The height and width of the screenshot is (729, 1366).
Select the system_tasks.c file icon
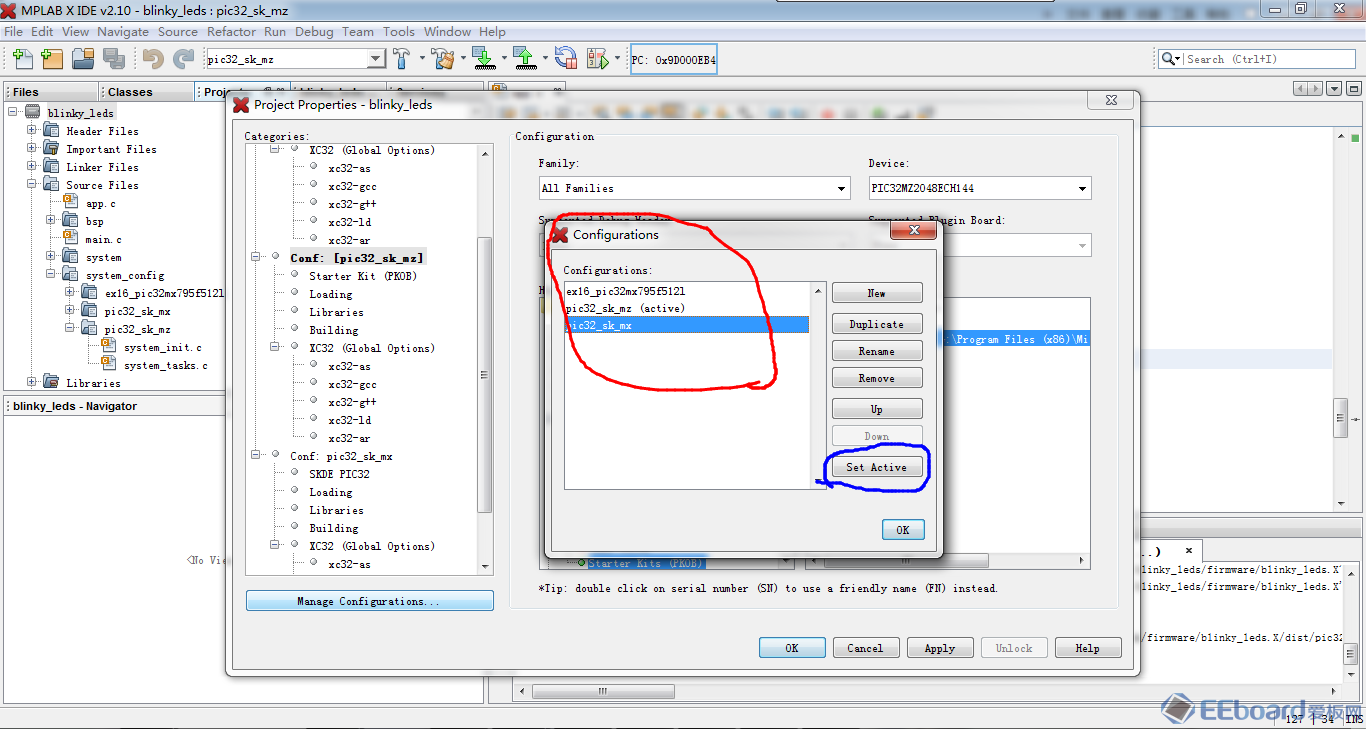coord(108,365)
